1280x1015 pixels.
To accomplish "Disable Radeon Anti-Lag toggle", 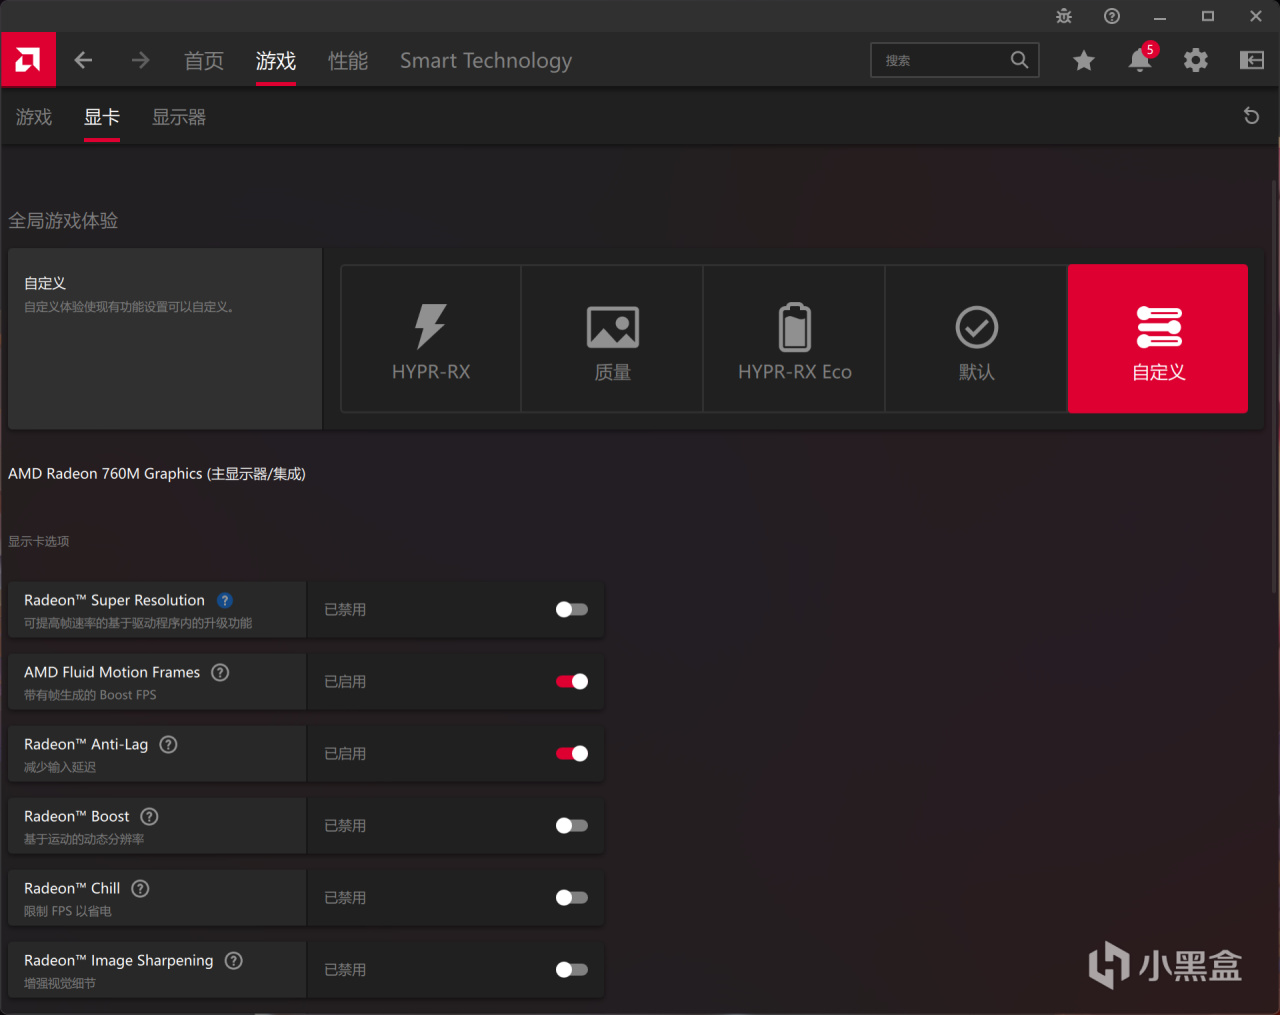I will (x=572, y=754).
